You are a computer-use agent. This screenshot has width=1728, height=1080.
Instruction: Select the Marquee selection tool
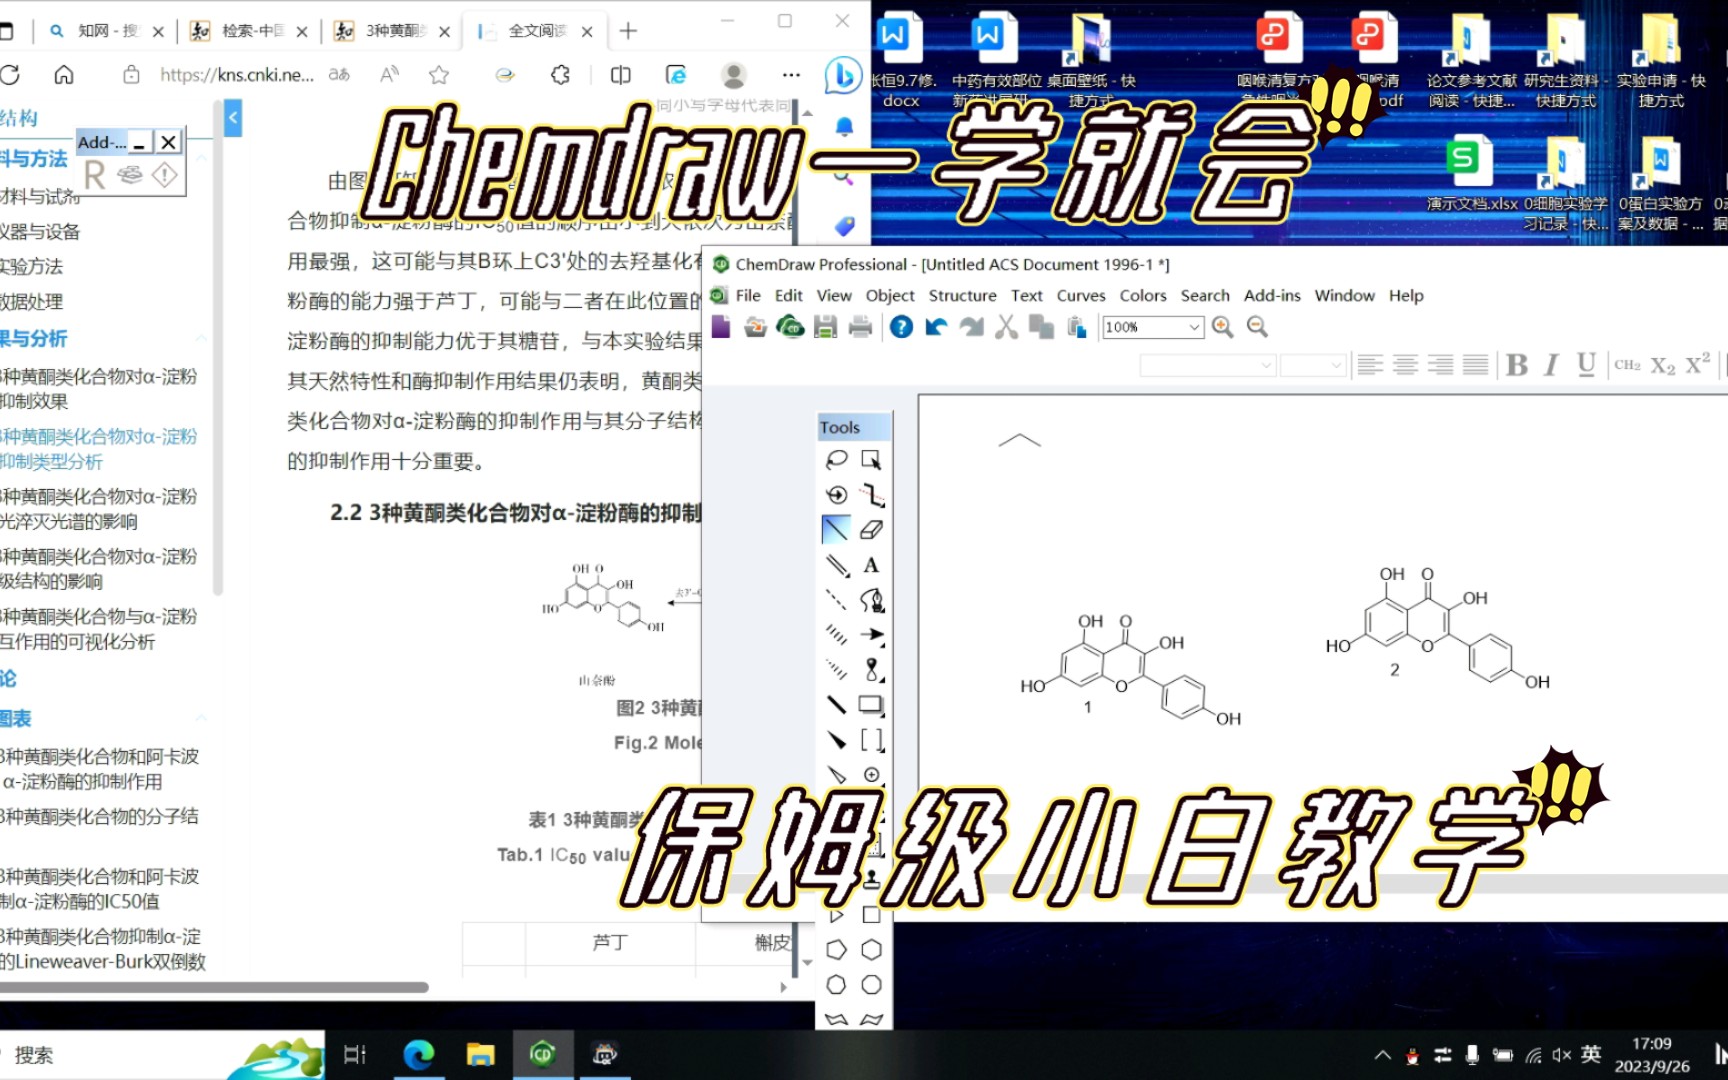[871, 459]
